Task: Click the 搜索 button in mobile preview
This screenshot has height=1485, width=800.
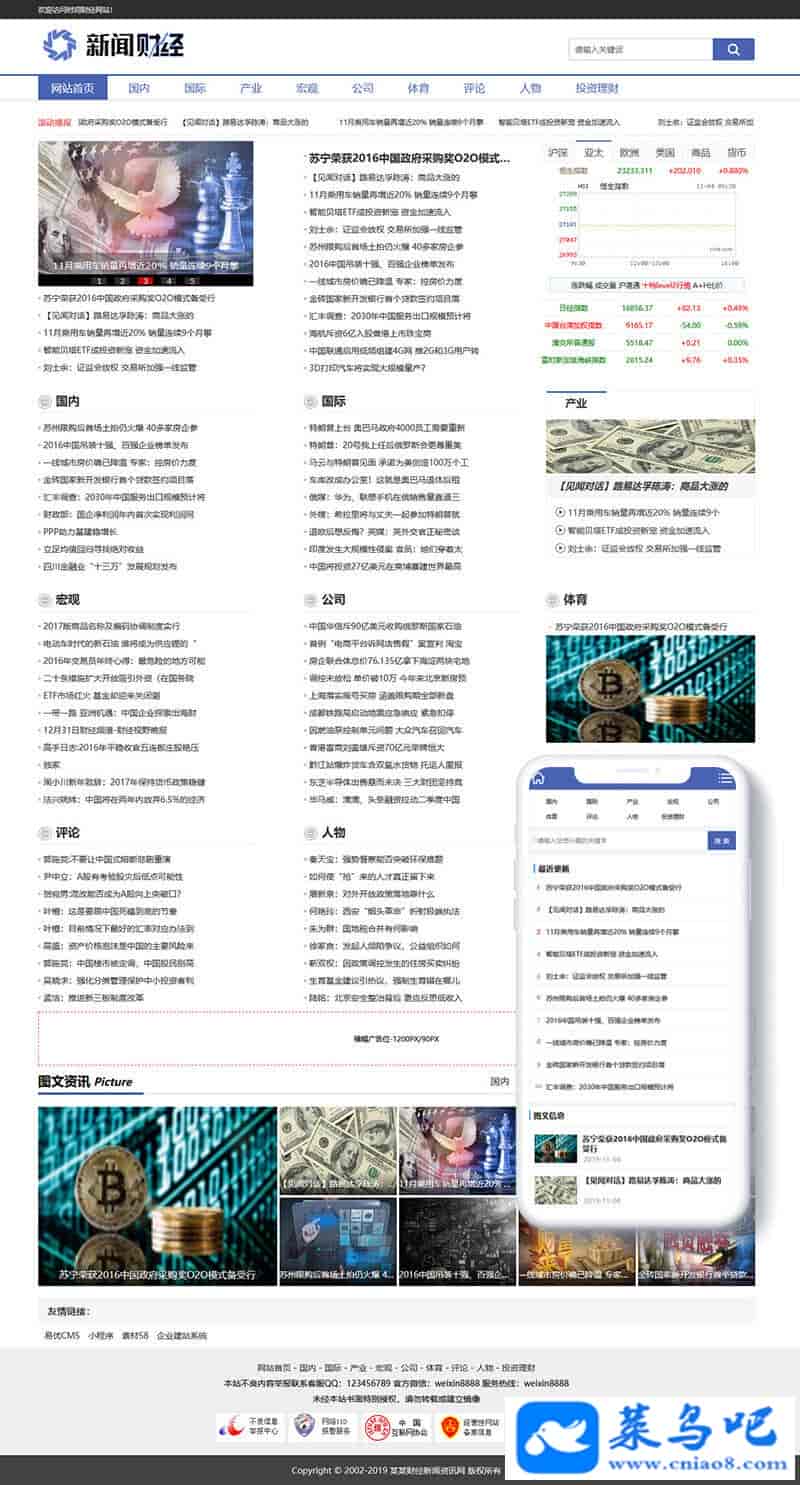Action: (x=722, y=841)
